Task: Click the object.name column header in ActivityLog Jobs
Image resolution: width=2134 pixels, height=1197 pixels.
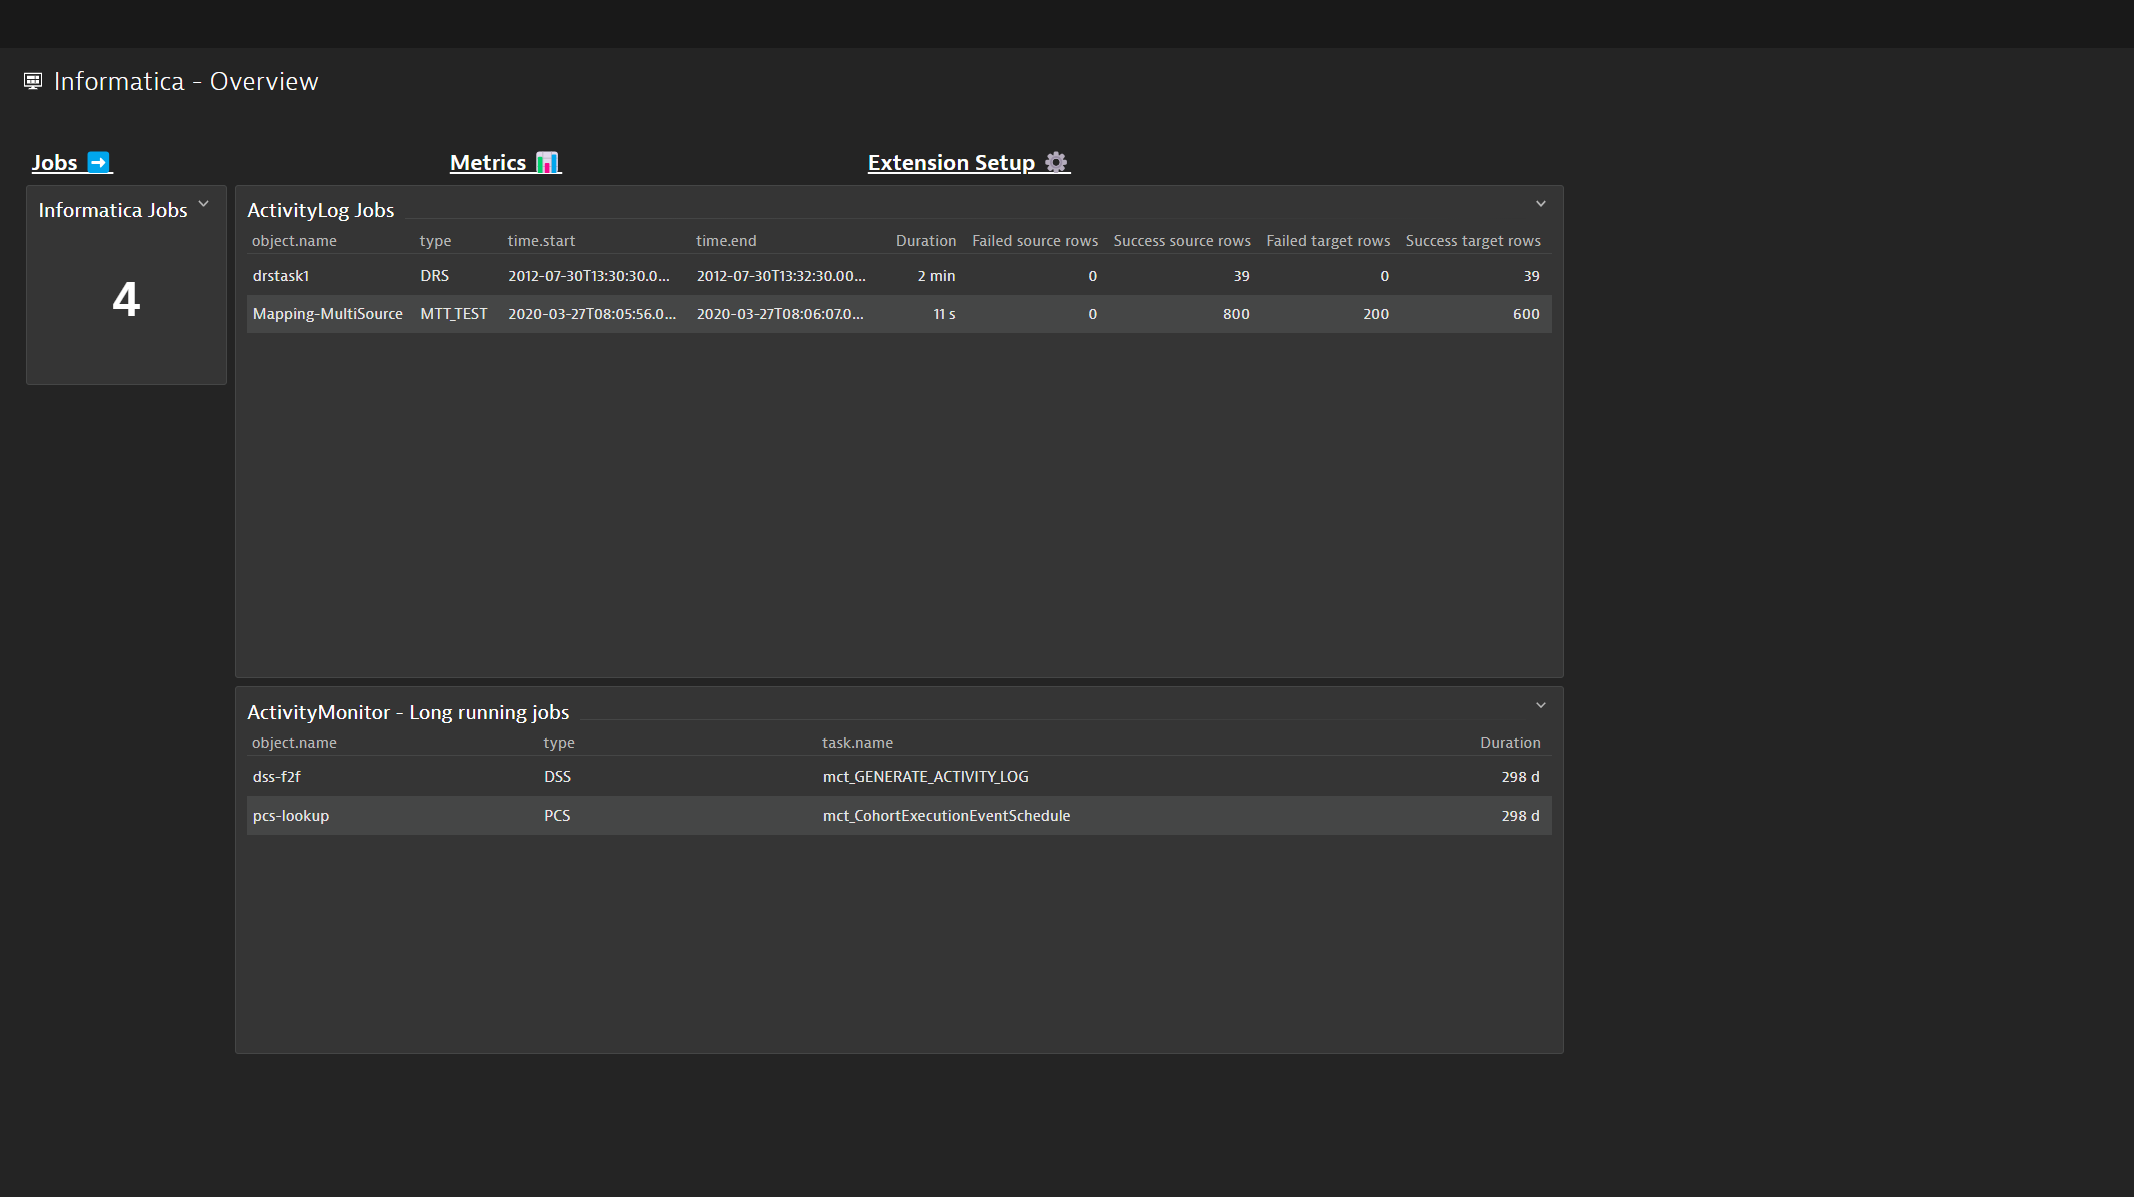Action: point(293,240)
